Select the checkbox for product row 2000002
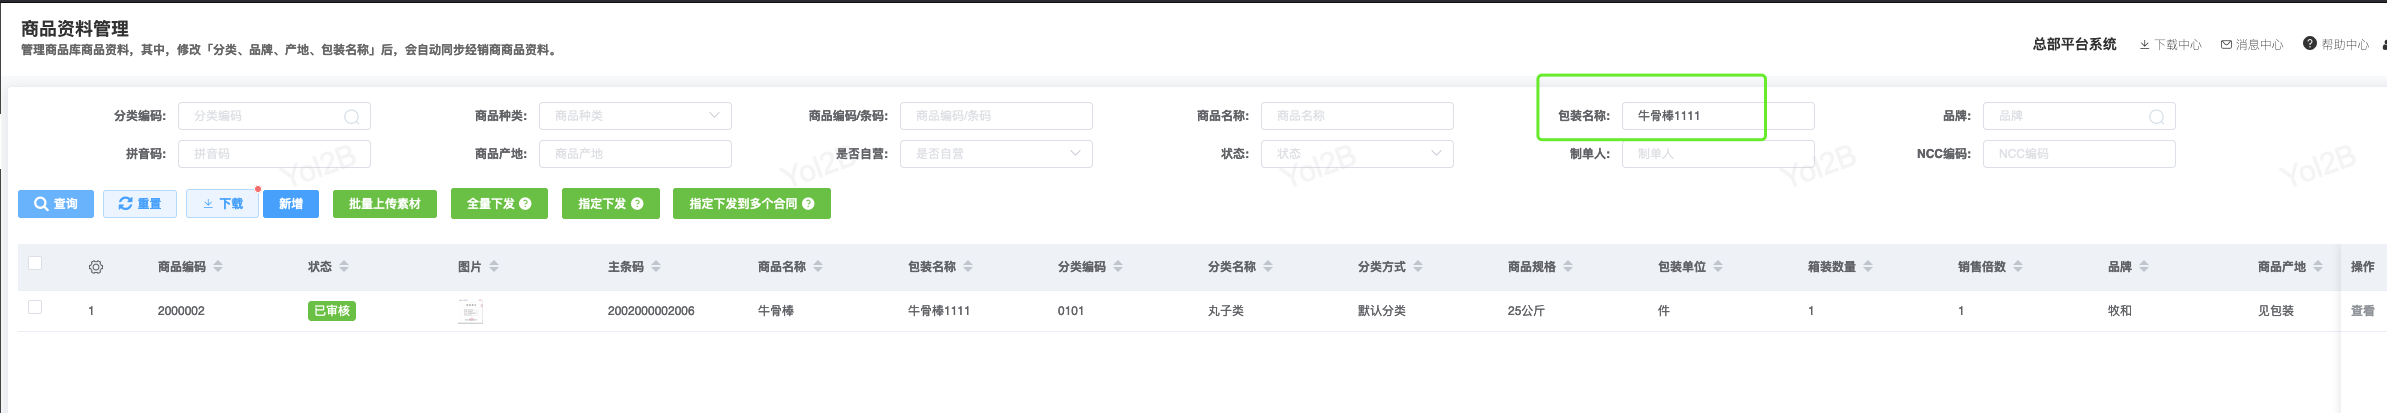Screen dimensions: 2387x413 point(35,307)
